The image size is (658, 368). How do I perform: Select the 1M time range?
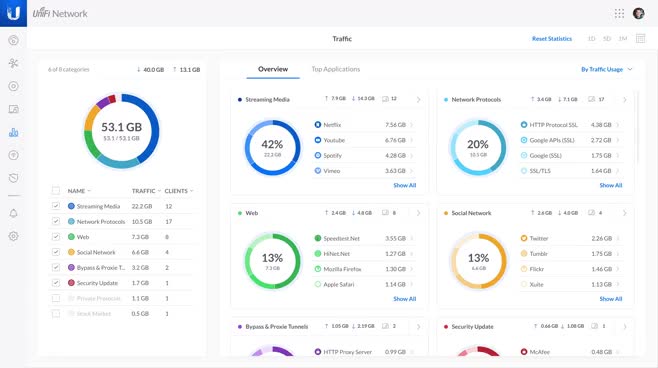pyautogui.click(x=623, y=39)
